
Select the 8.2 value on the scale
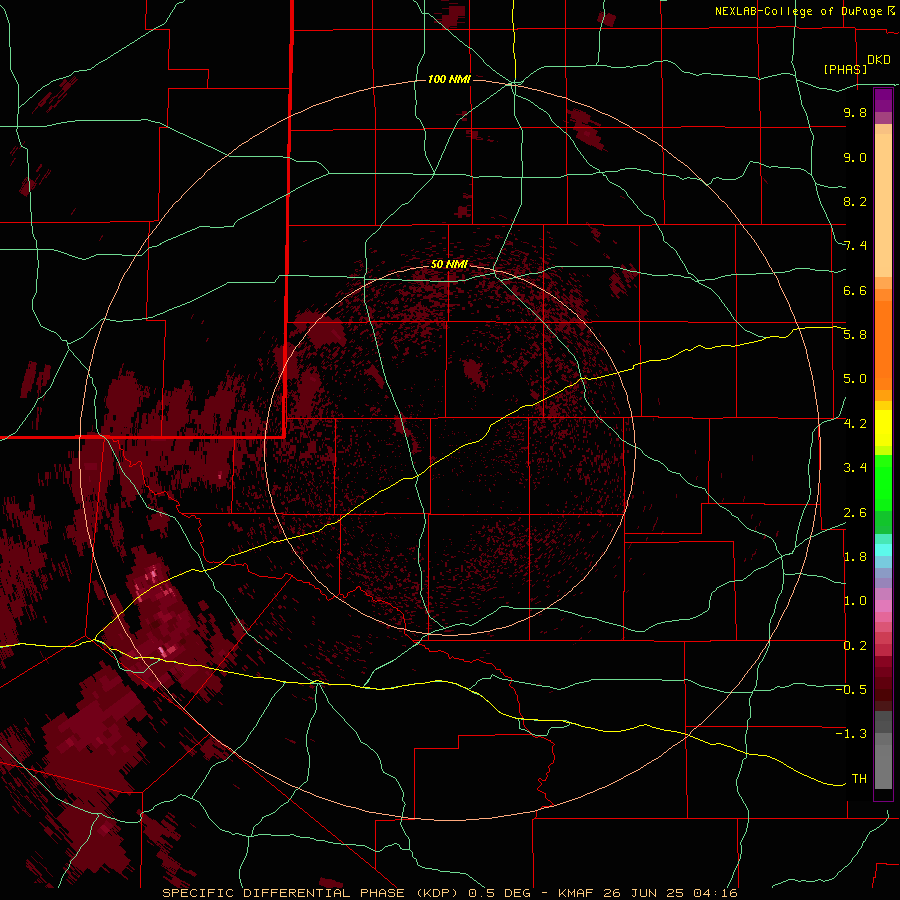coord(855,201)
